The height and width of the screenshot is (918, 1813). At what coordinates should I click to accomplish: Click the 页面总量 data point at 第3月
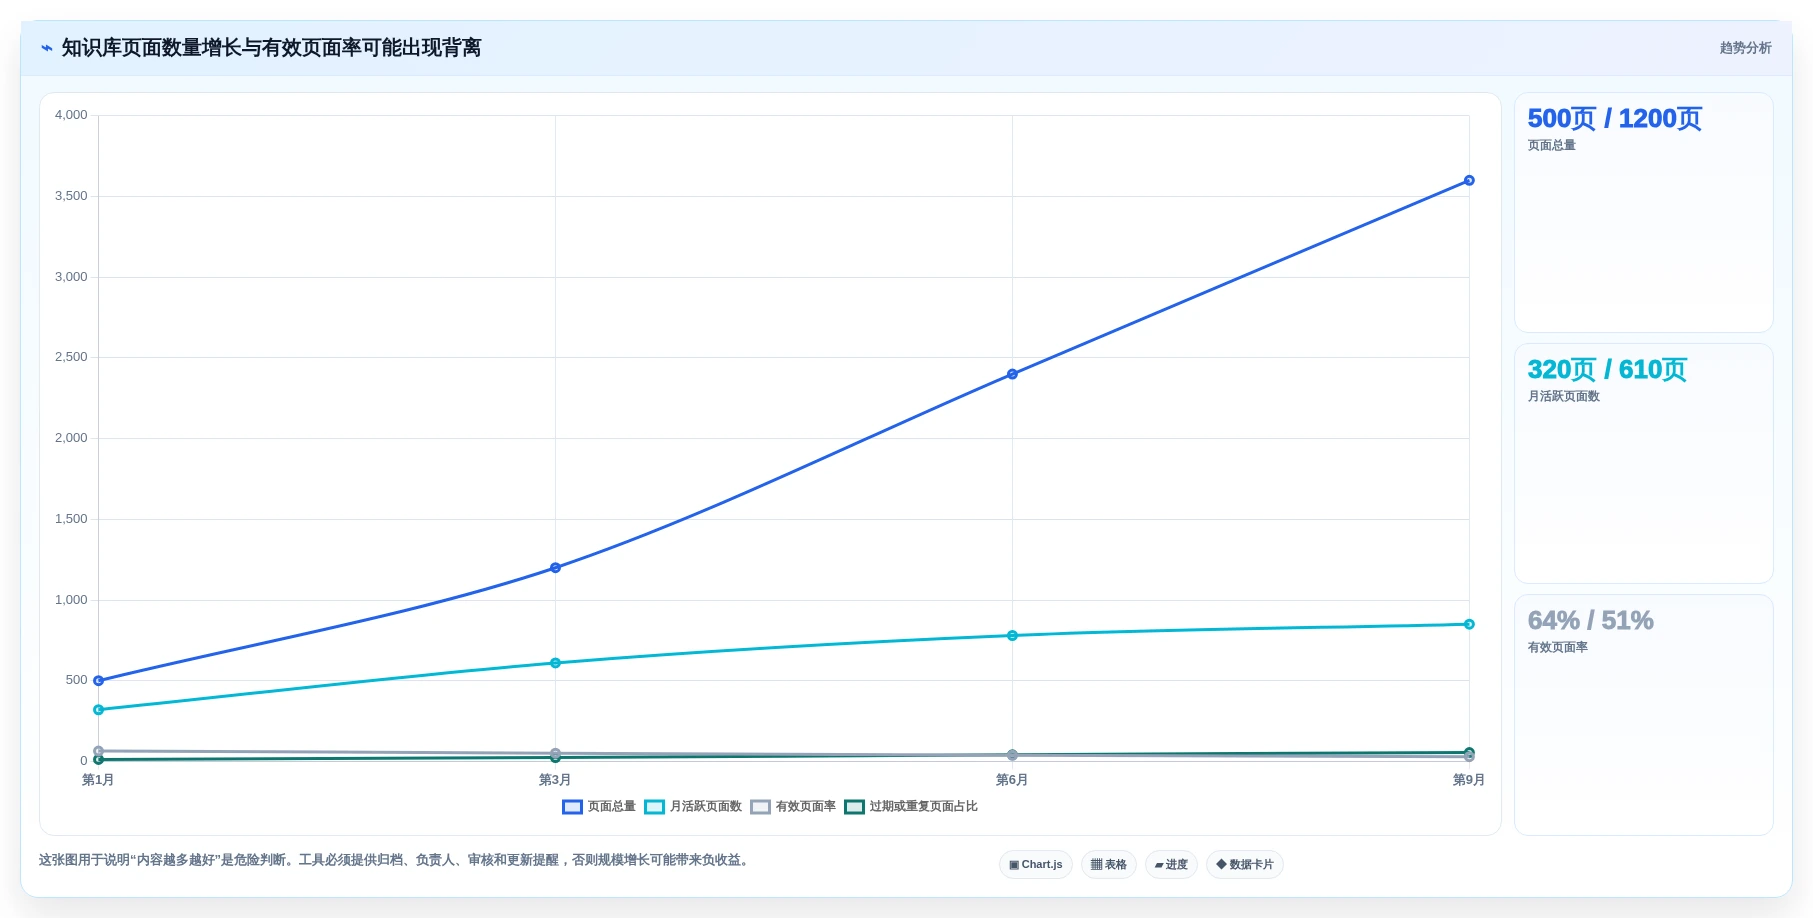(555, 568)
